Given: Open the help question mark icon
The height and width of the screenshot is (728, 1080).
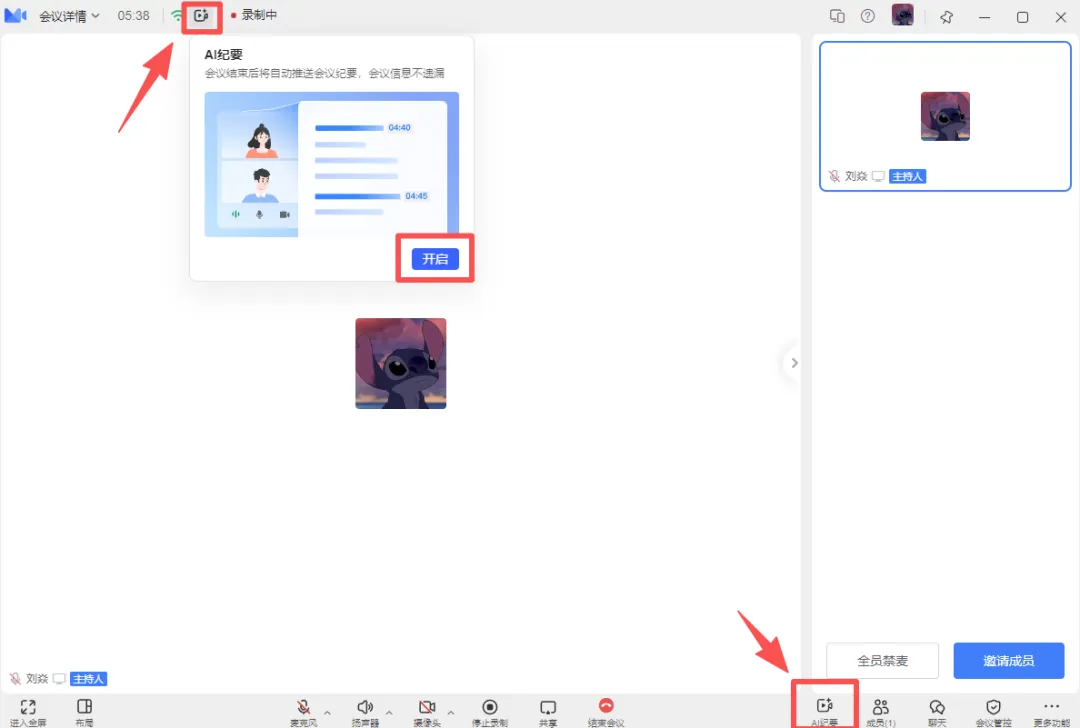Looking at the screenshot, I should click(x=868, y=16).
